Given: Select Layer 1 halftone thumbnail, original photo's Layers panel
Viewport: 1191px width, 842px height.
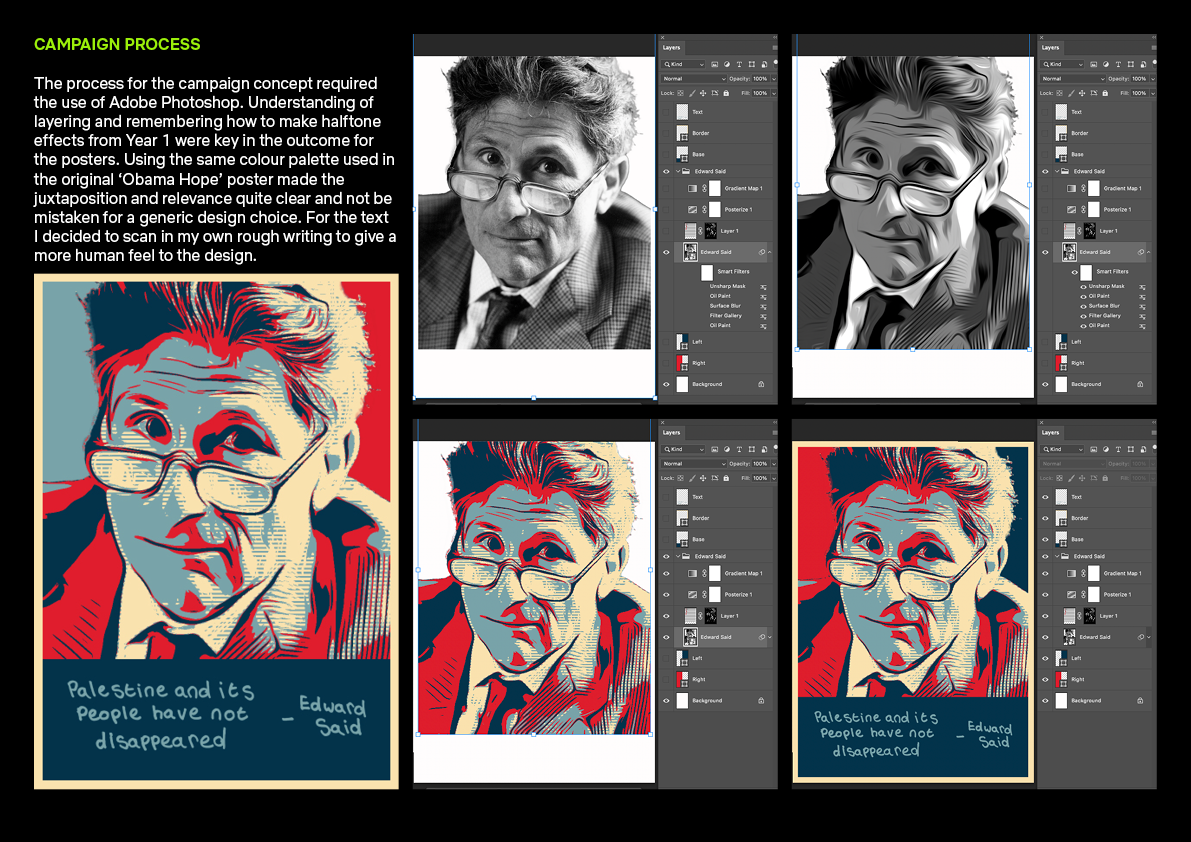Looking at the screenshot, I should [x=690, y=231].
